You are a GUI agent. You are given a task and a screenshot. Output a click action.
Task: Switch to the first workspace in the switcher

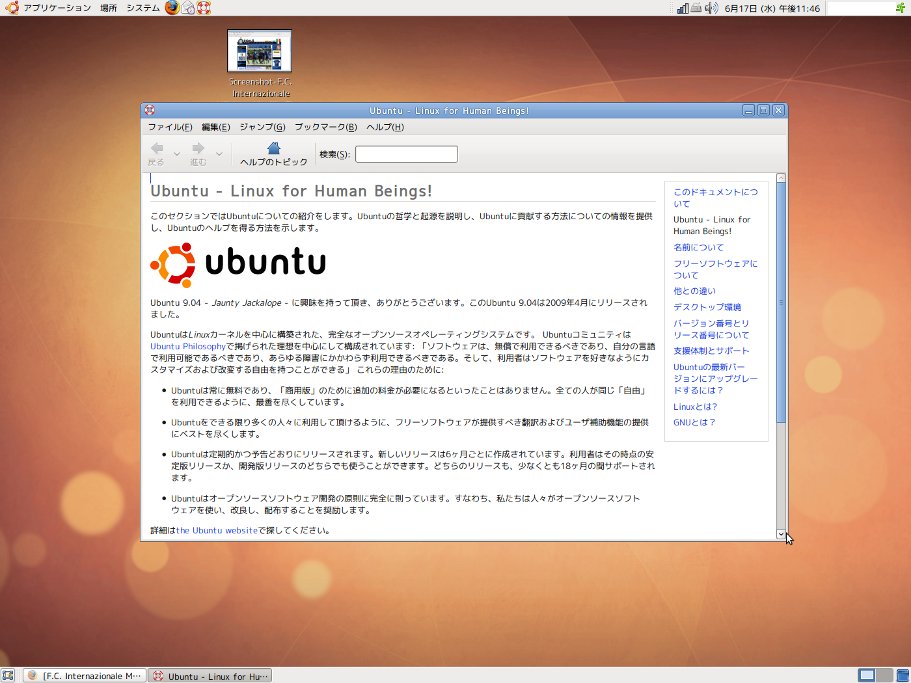[867, 675]
